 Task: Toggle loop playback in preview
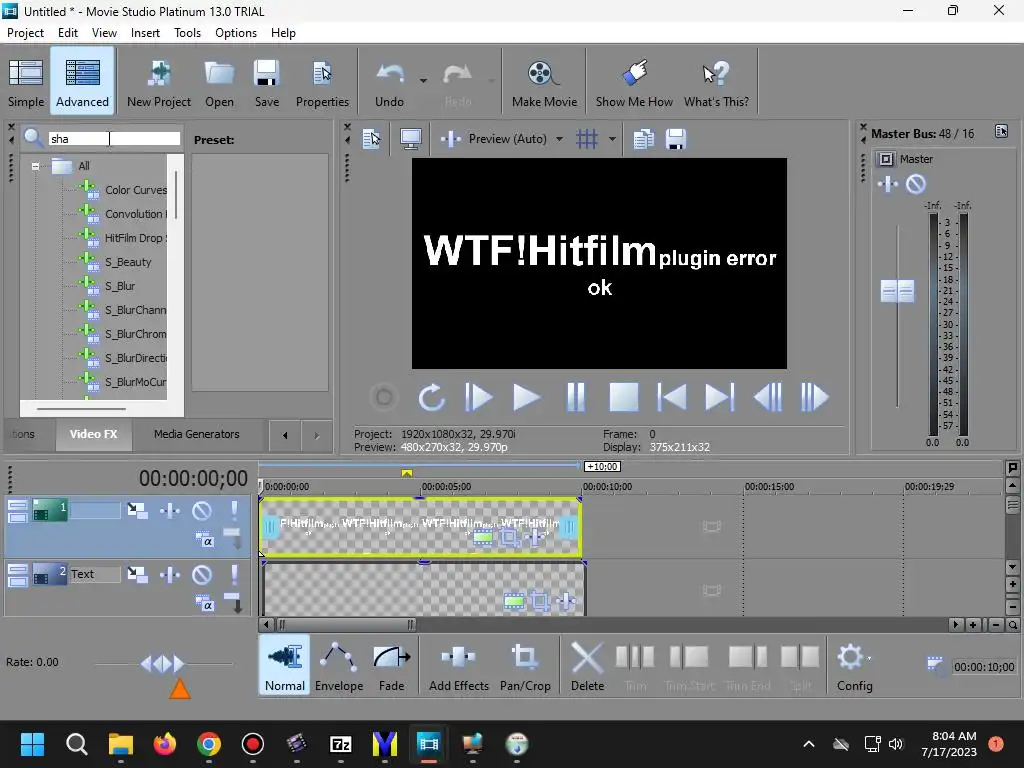431,397
